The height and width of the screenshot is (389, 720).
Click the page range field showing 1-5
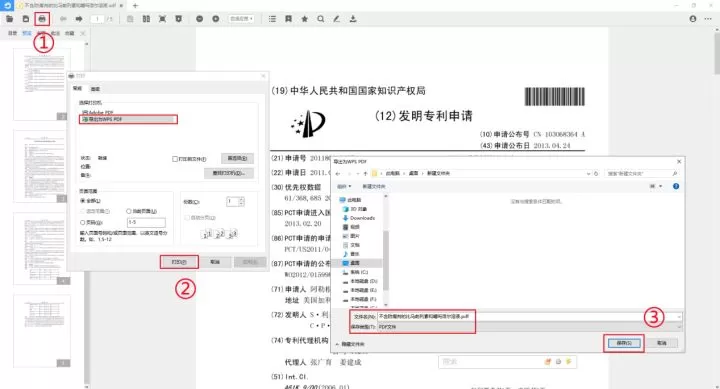(x=146, y=222)
